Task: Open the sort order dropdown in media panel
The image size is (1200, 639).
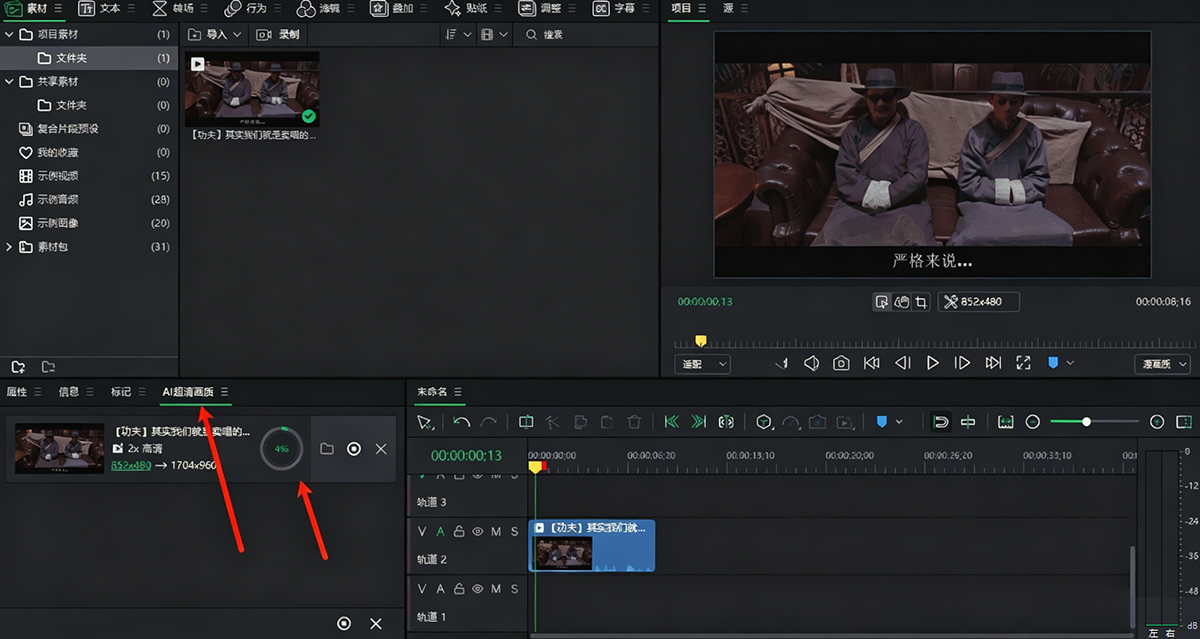Action: pos(457,34)
